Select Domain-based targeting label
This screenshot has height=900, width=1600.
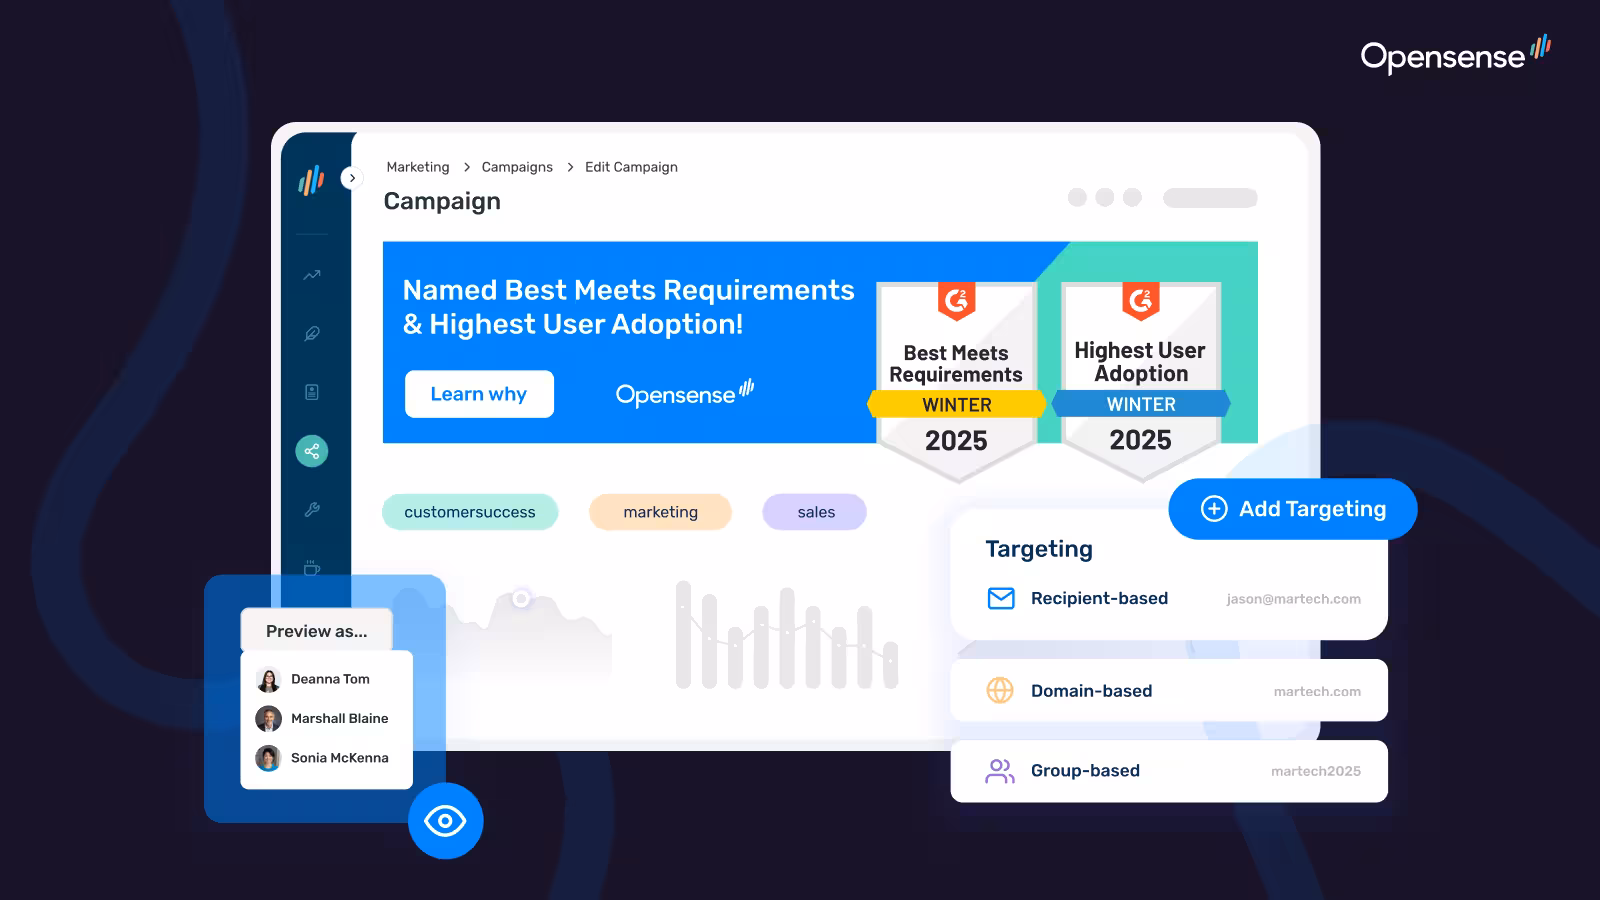coord(1091,691)
